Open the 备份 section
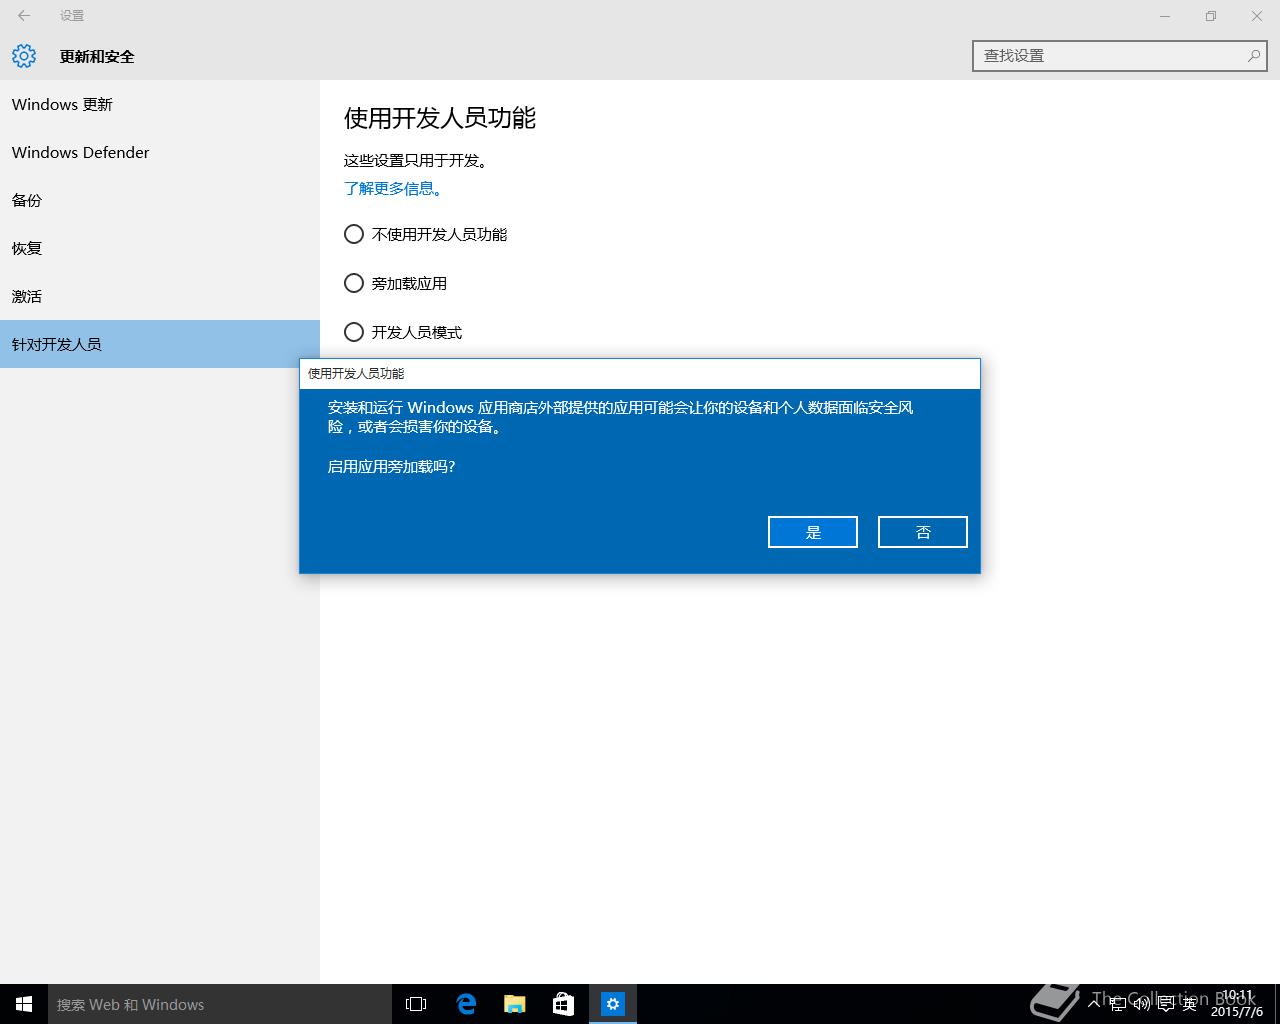The height and width of the screenshot is (1024, 1280). click(160, 200)
